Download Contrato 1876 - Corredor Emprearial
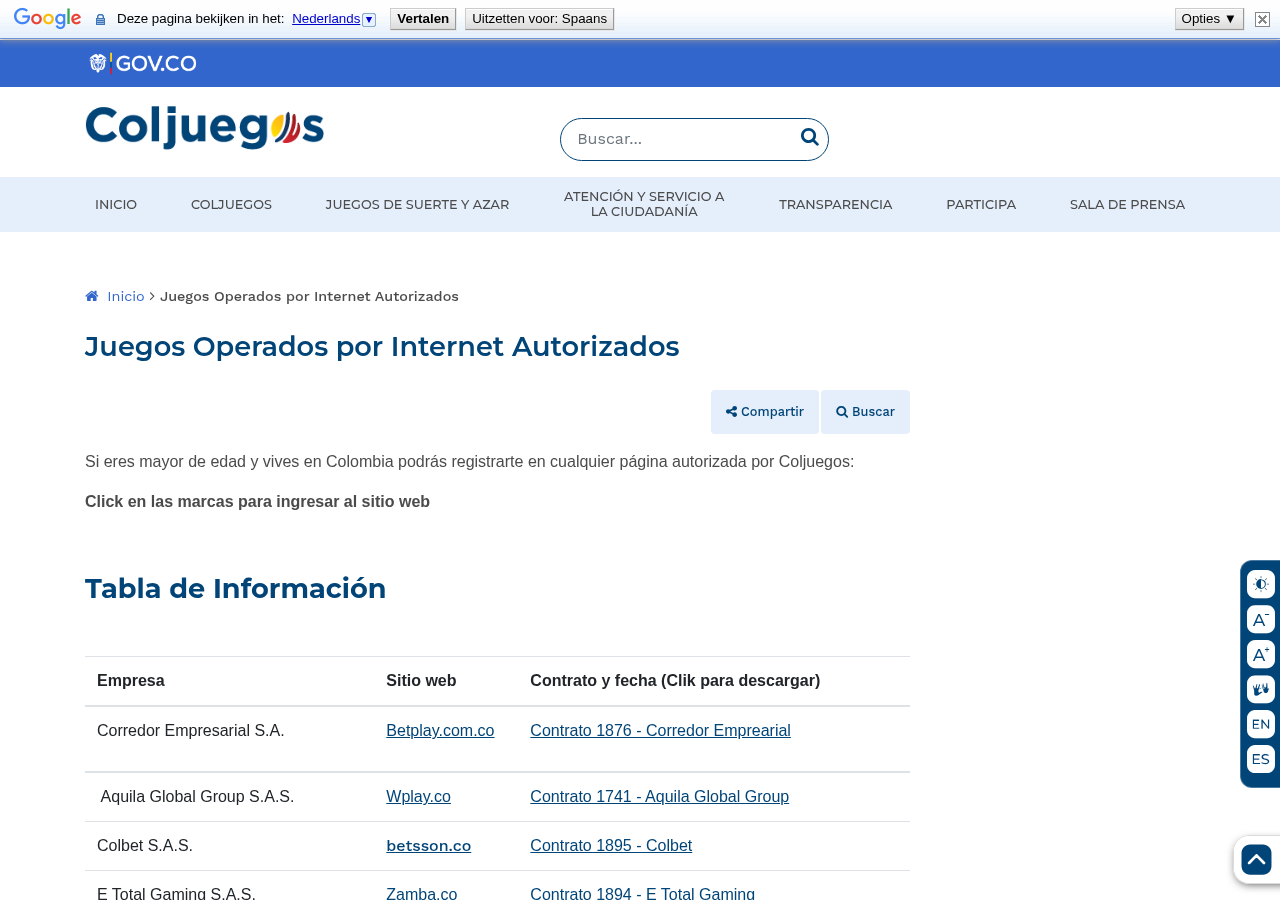This screenshot has height=900, width=1280. [x=660, y=731]
